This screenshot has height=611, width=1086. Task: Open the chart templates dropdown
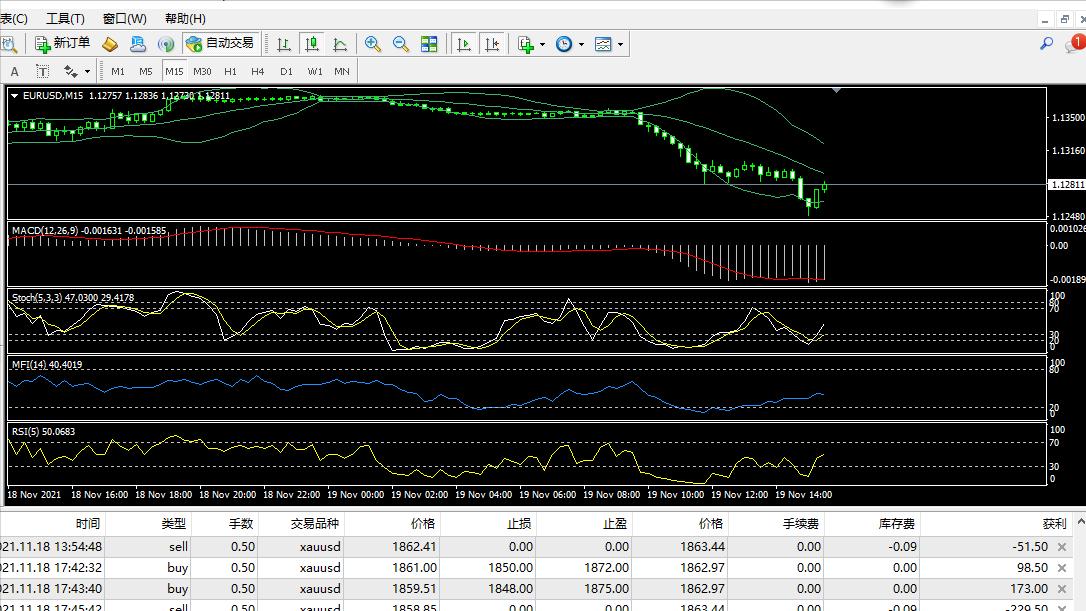[x=608, y=44]
